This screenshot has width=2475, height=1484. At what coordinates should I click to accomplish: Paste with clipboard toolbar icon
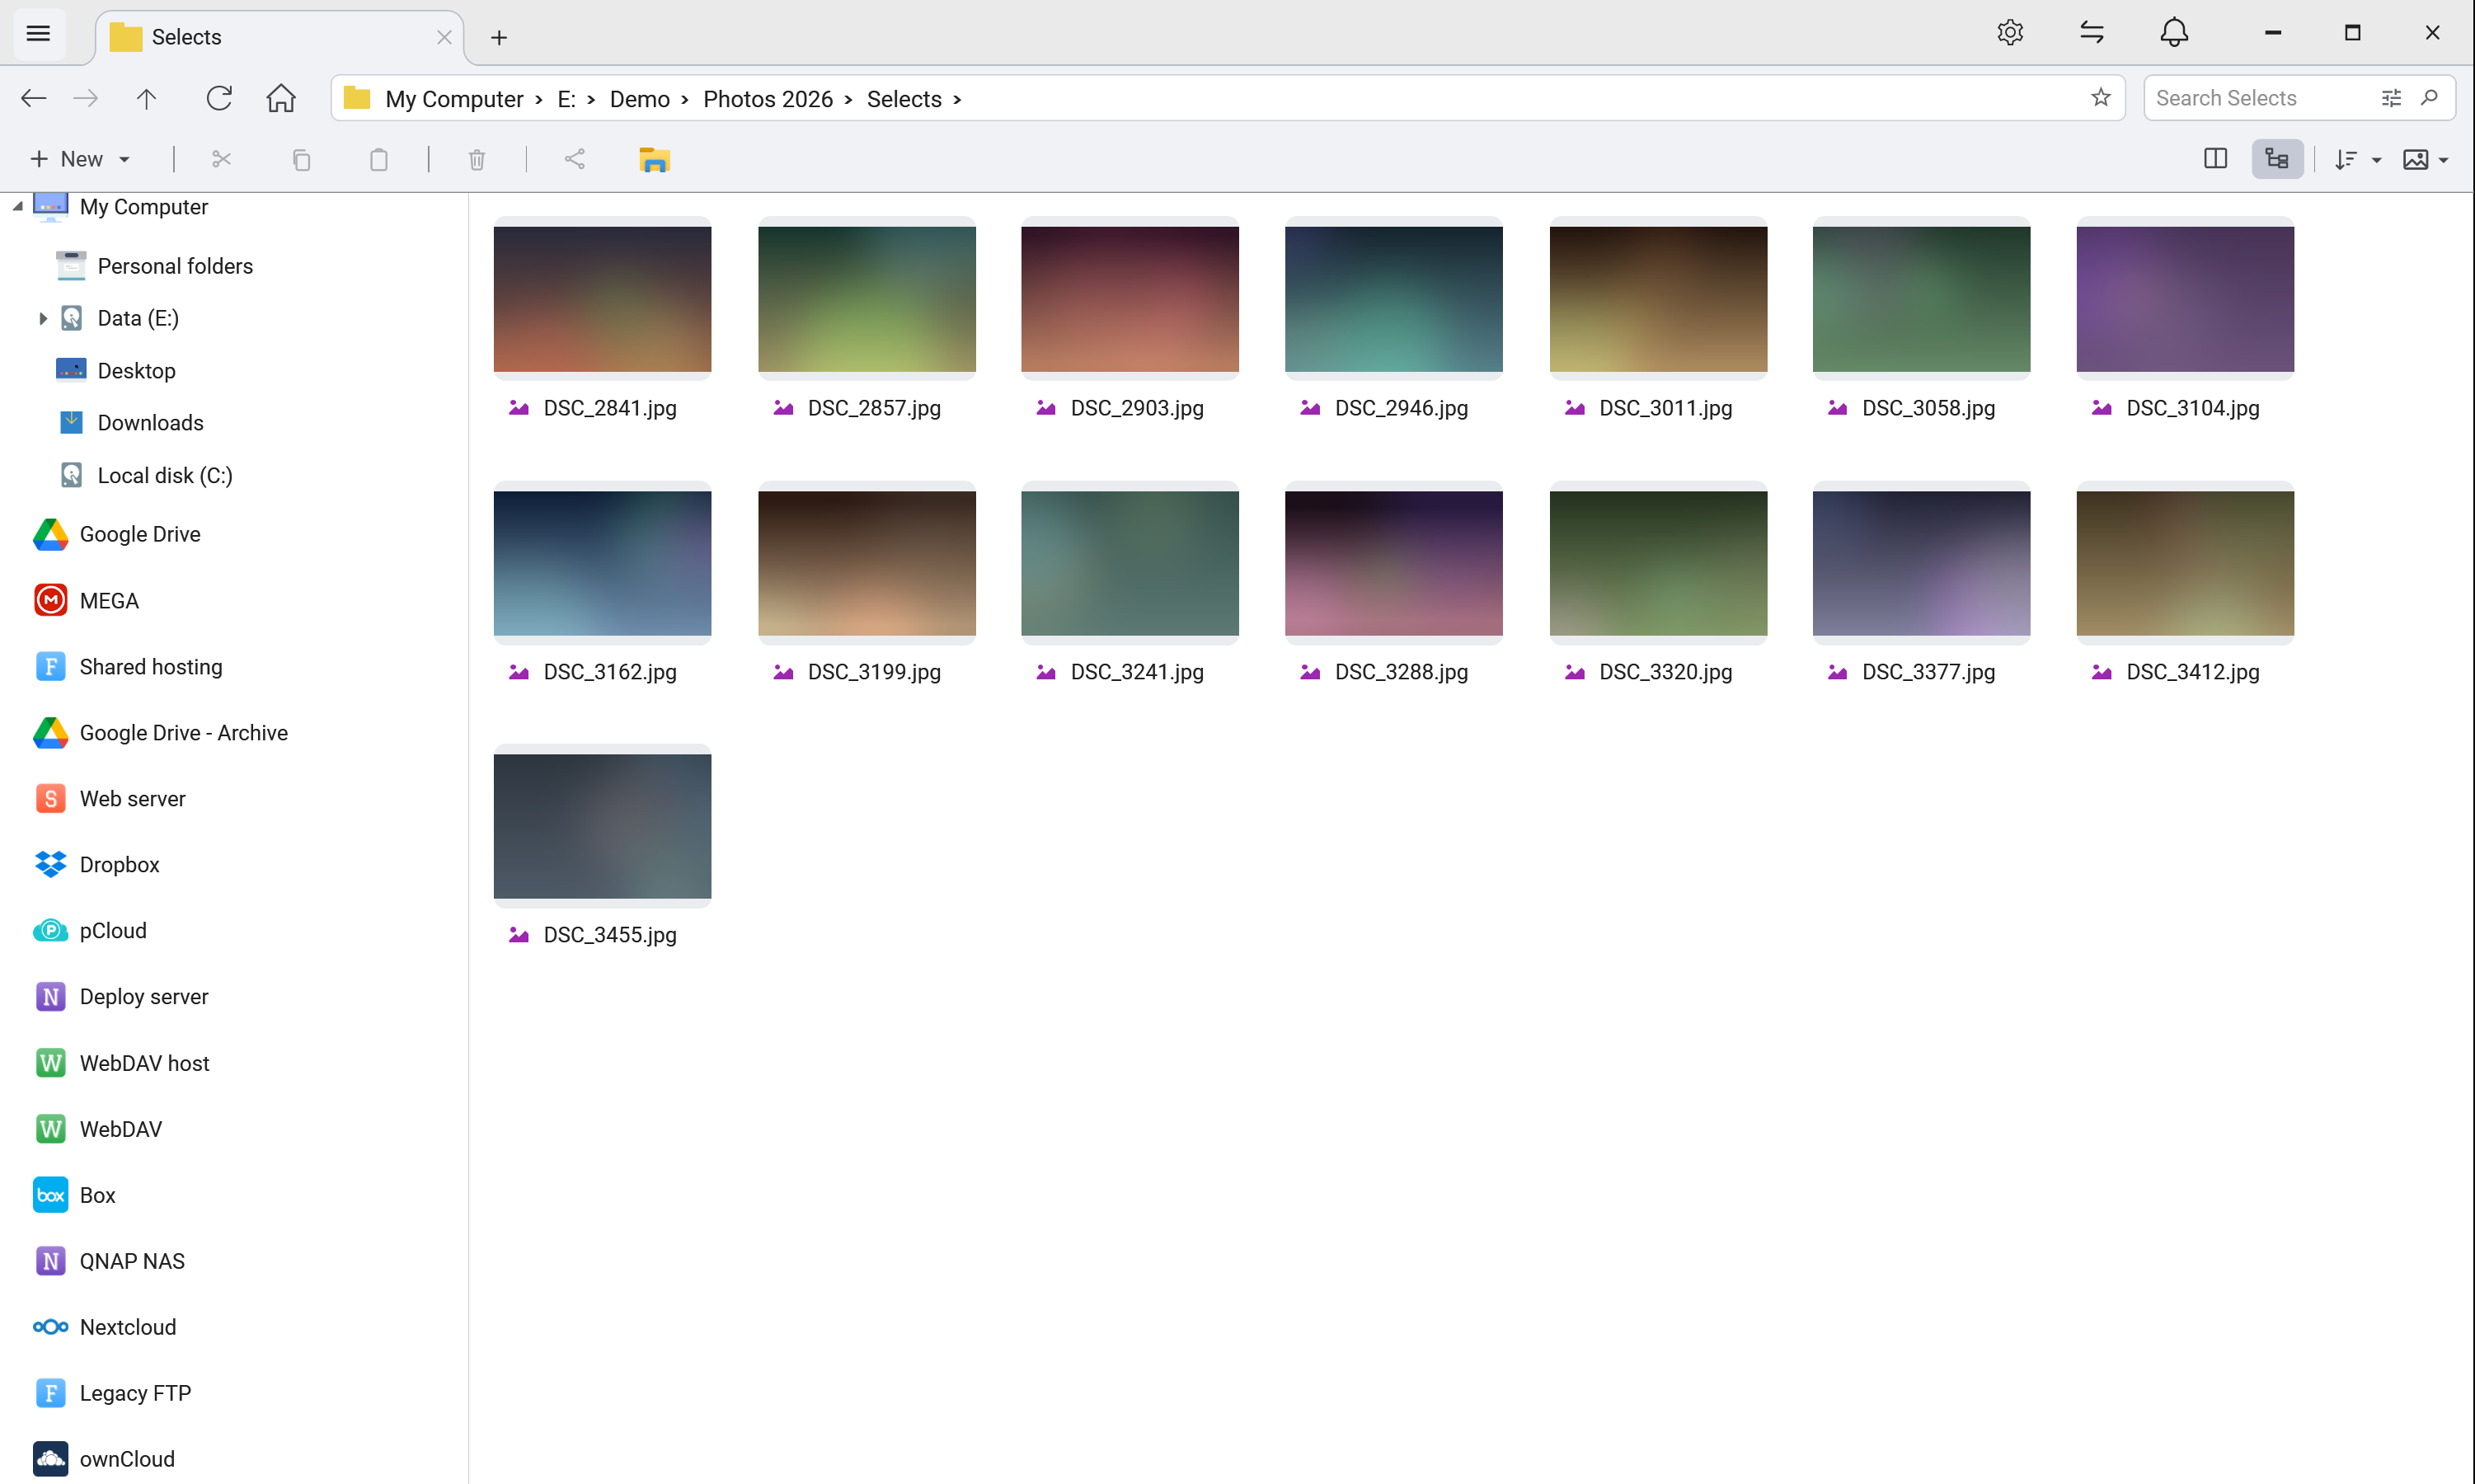(x=378, y=159)
